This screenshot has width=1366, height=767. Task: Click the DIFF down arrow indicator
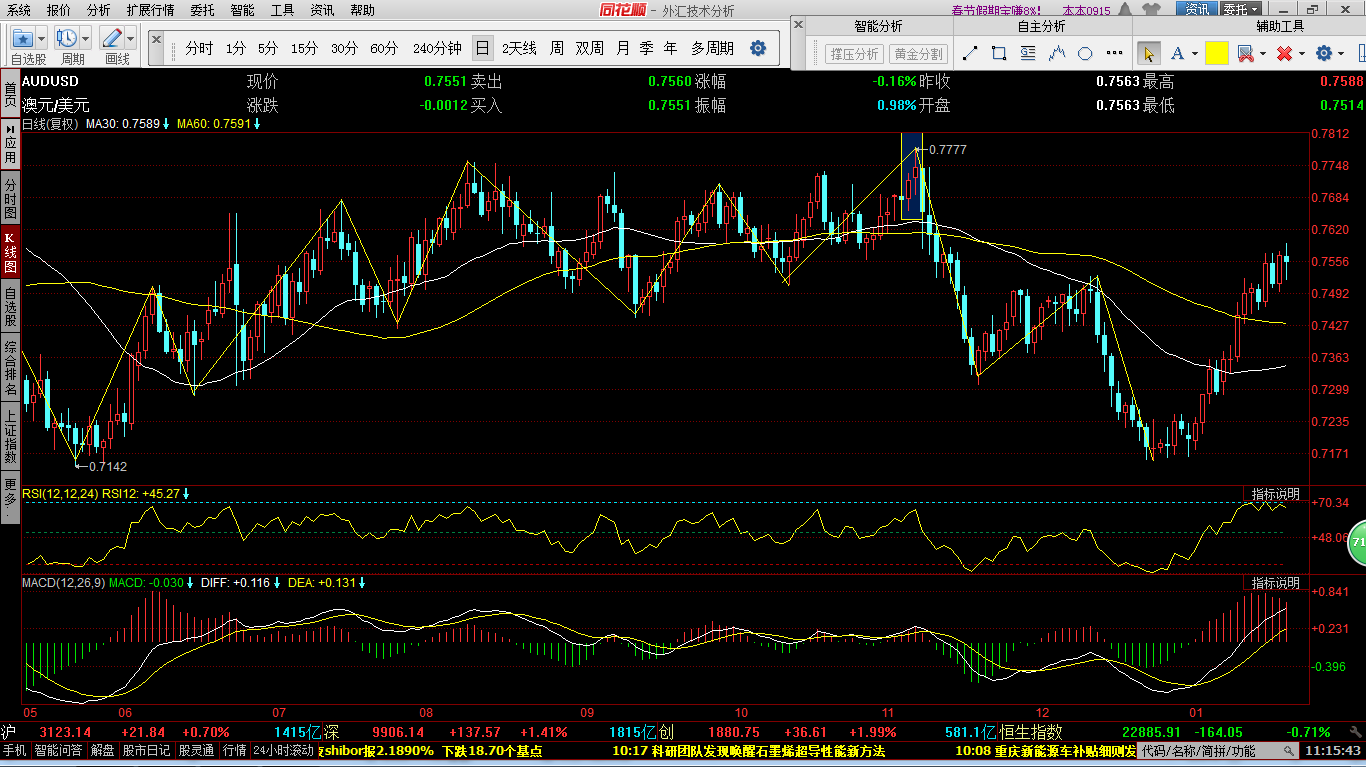276,582
